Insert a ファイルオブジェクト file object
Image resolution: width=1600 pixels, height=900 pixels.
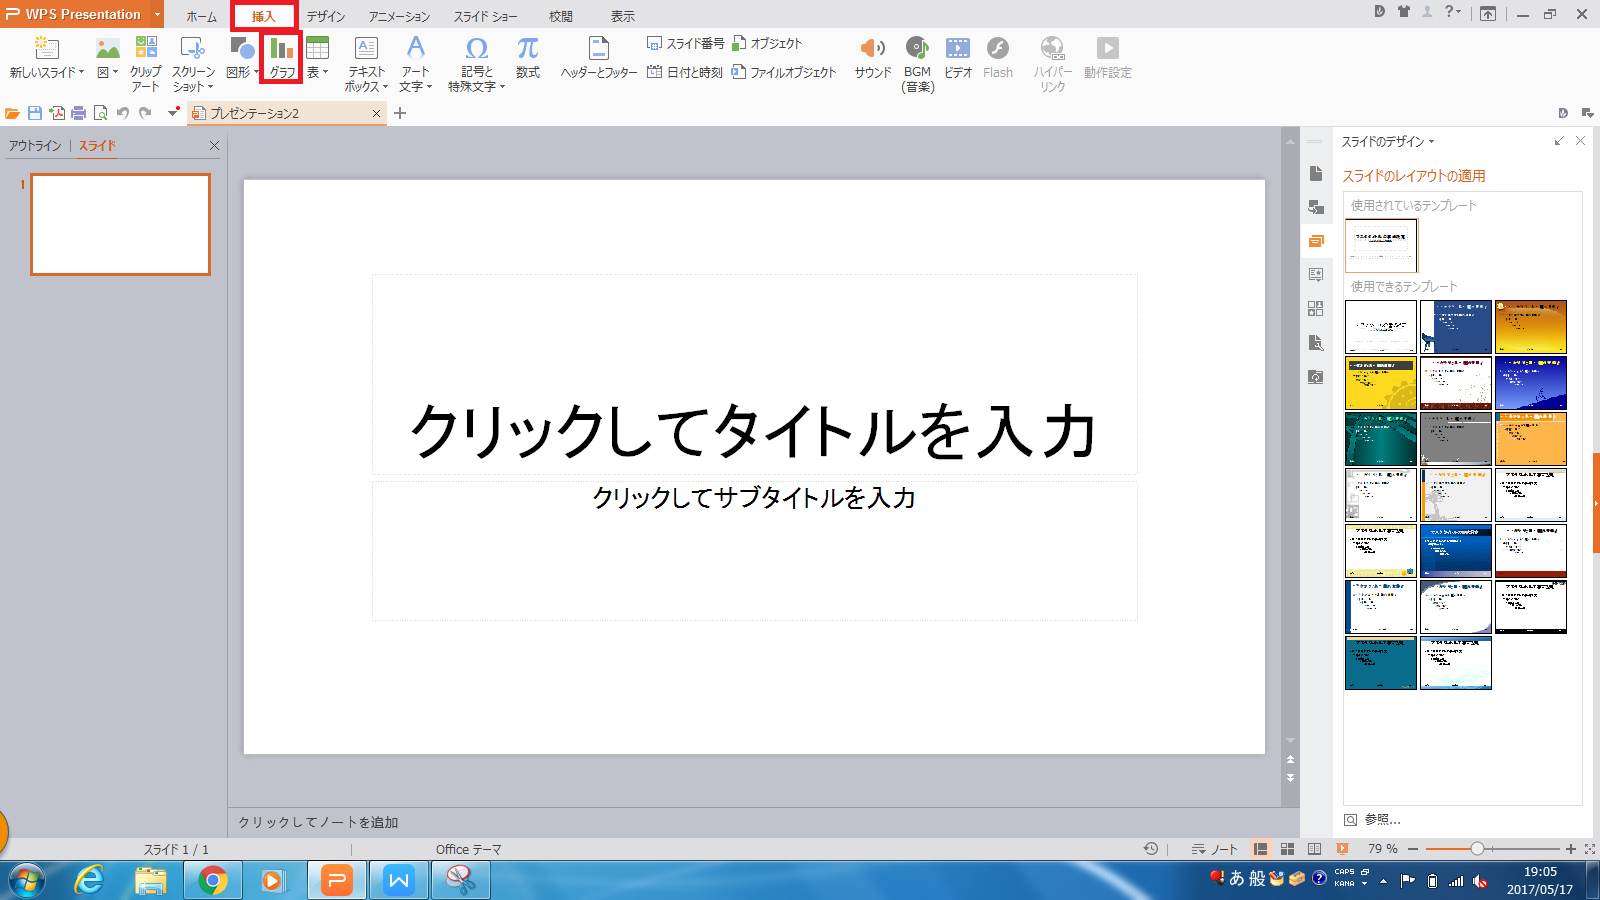784,72
